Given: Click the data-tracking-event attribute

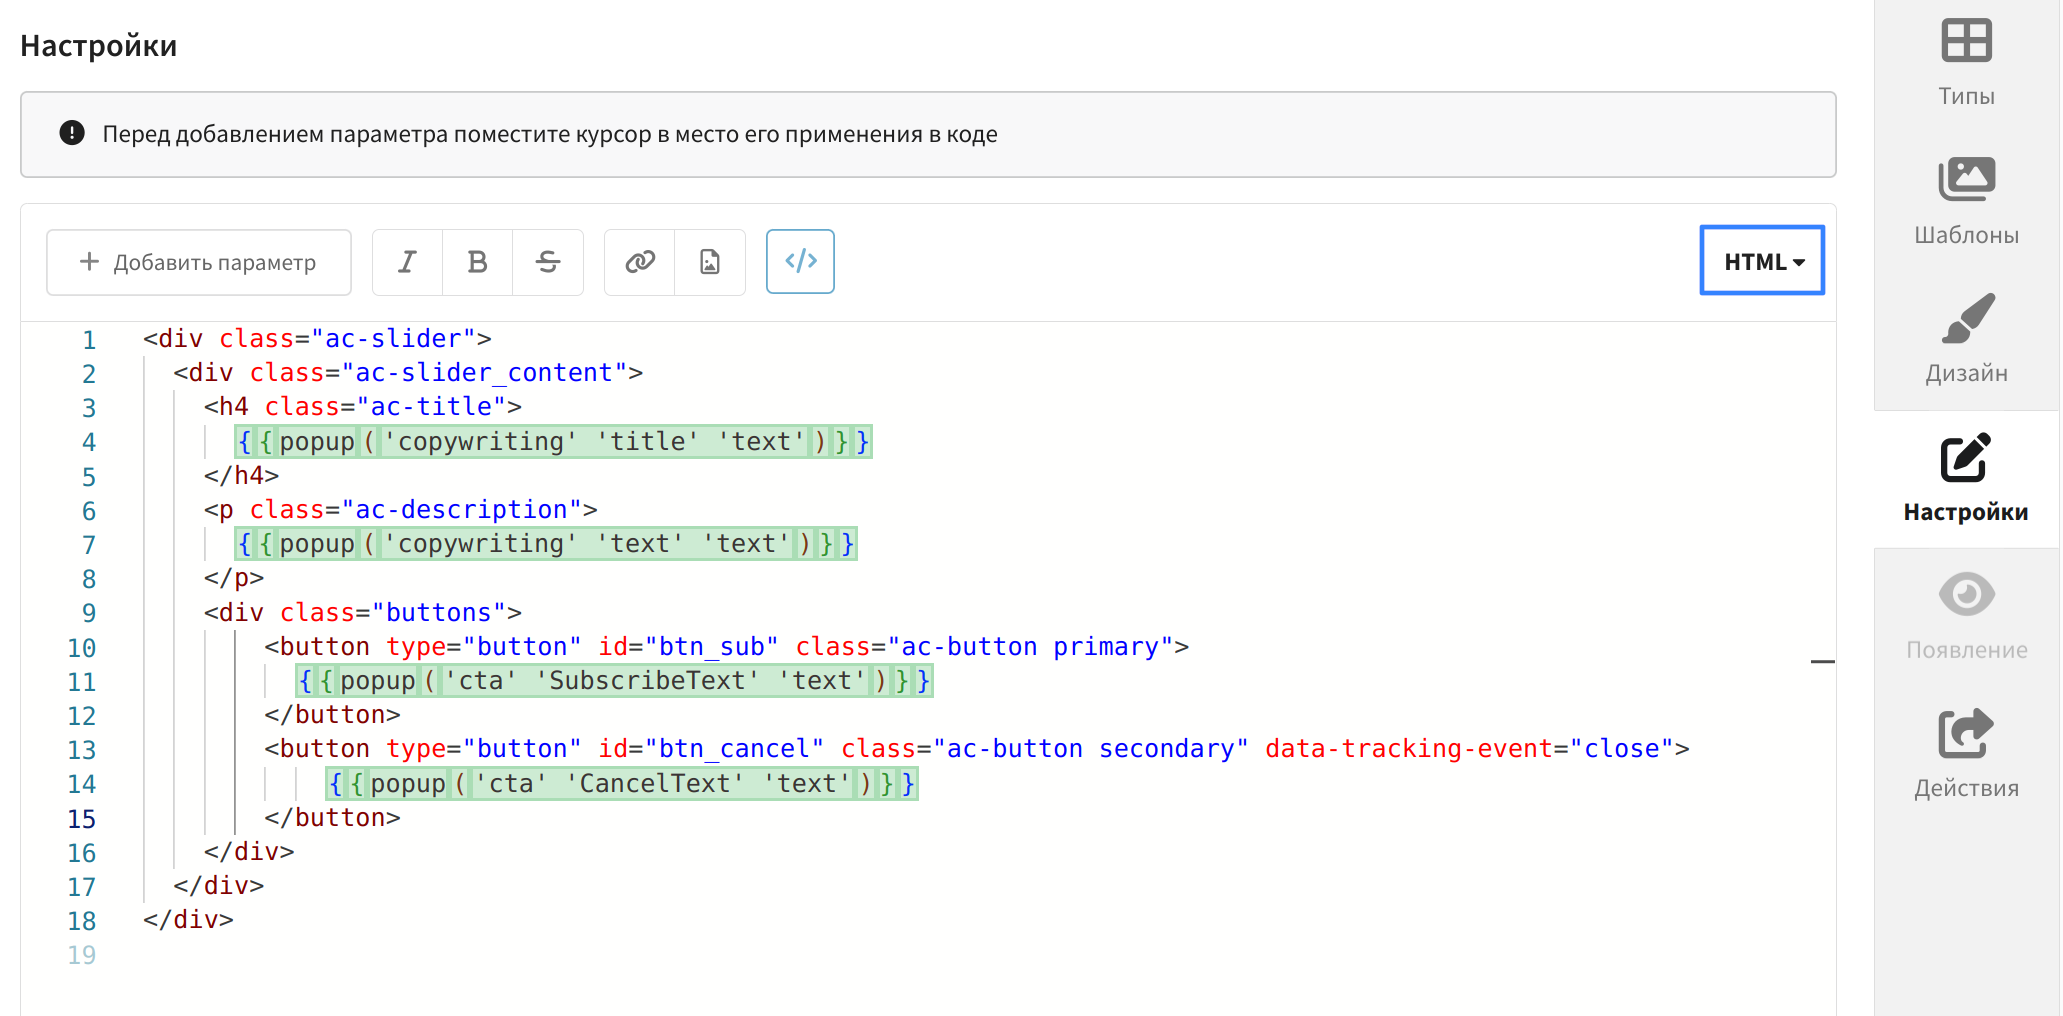Looking at the screenshot, I should [x=1408, y=749].
